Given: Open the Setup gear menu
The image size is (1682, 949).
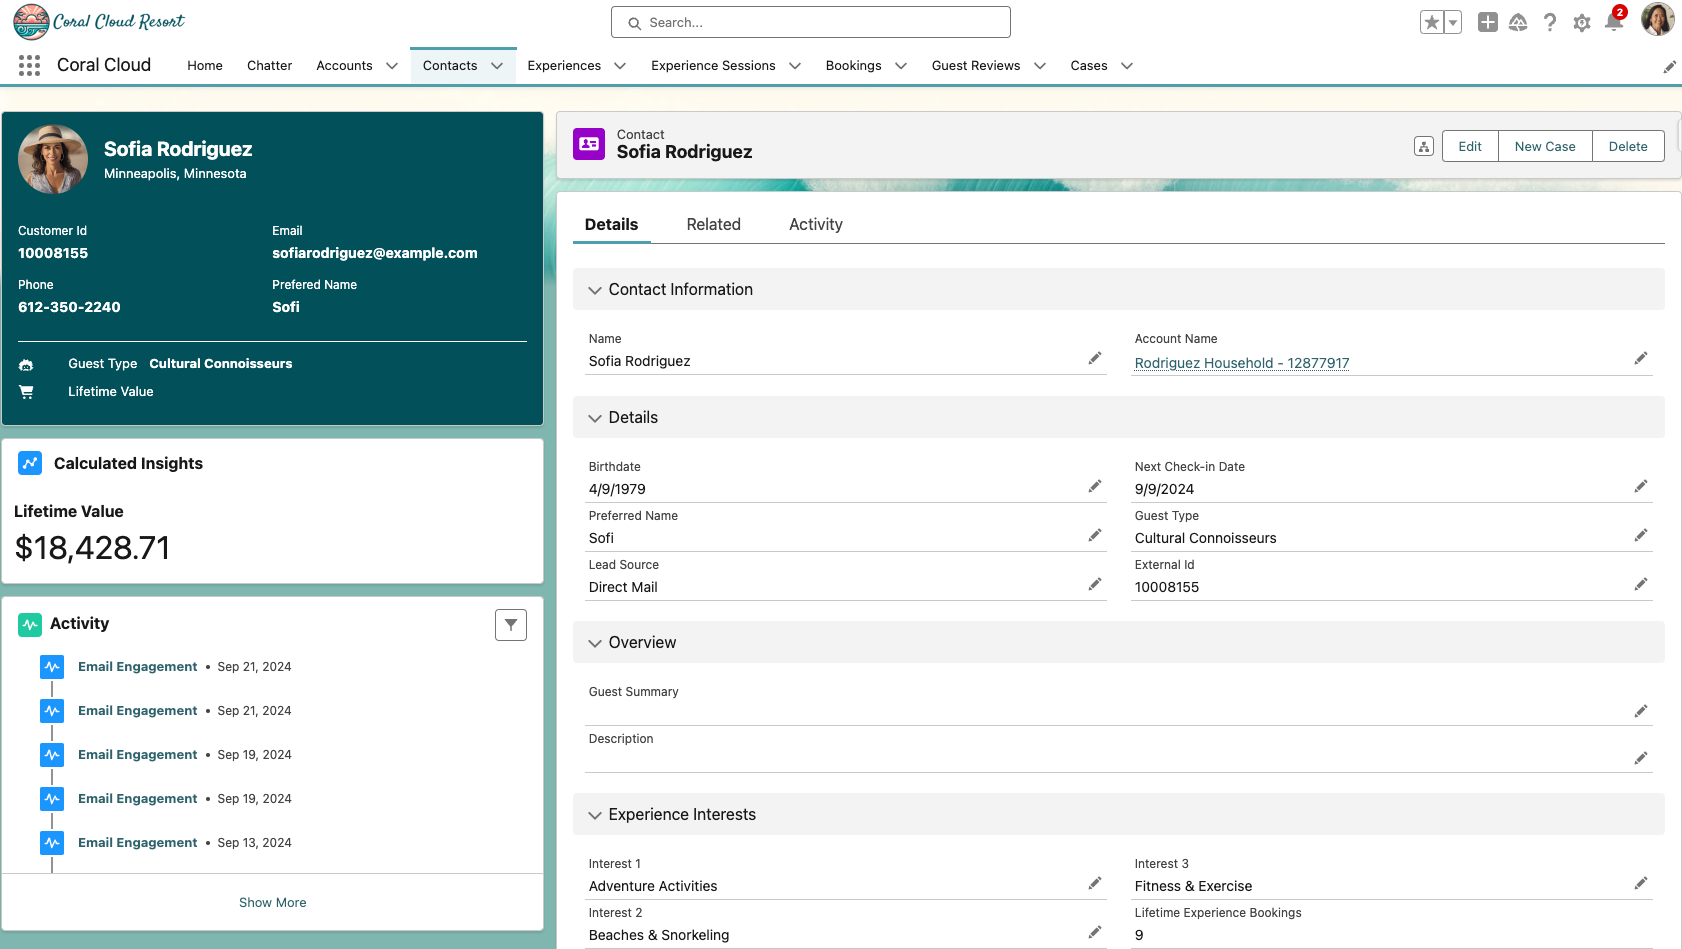Looking at the screenshot, I should (x=1581, y=22).
